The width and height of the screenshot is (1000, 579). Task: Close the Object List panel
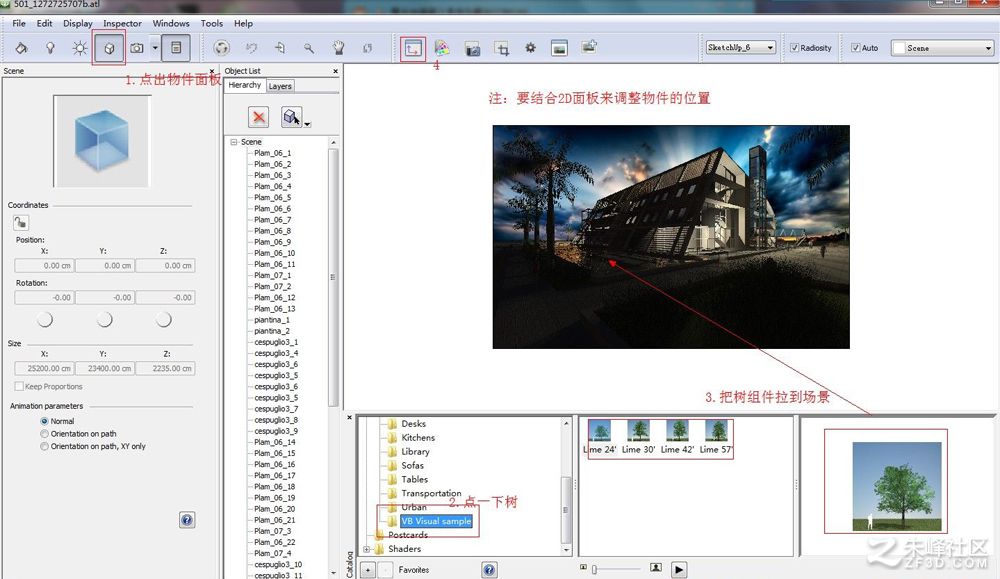pos(335,71)
